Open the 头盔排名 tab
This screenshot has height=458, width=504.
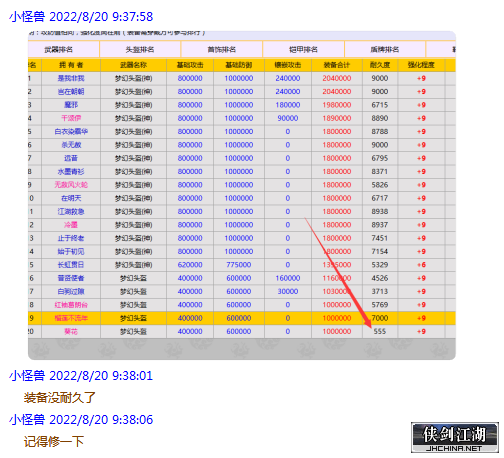click(x=140, y=49)
